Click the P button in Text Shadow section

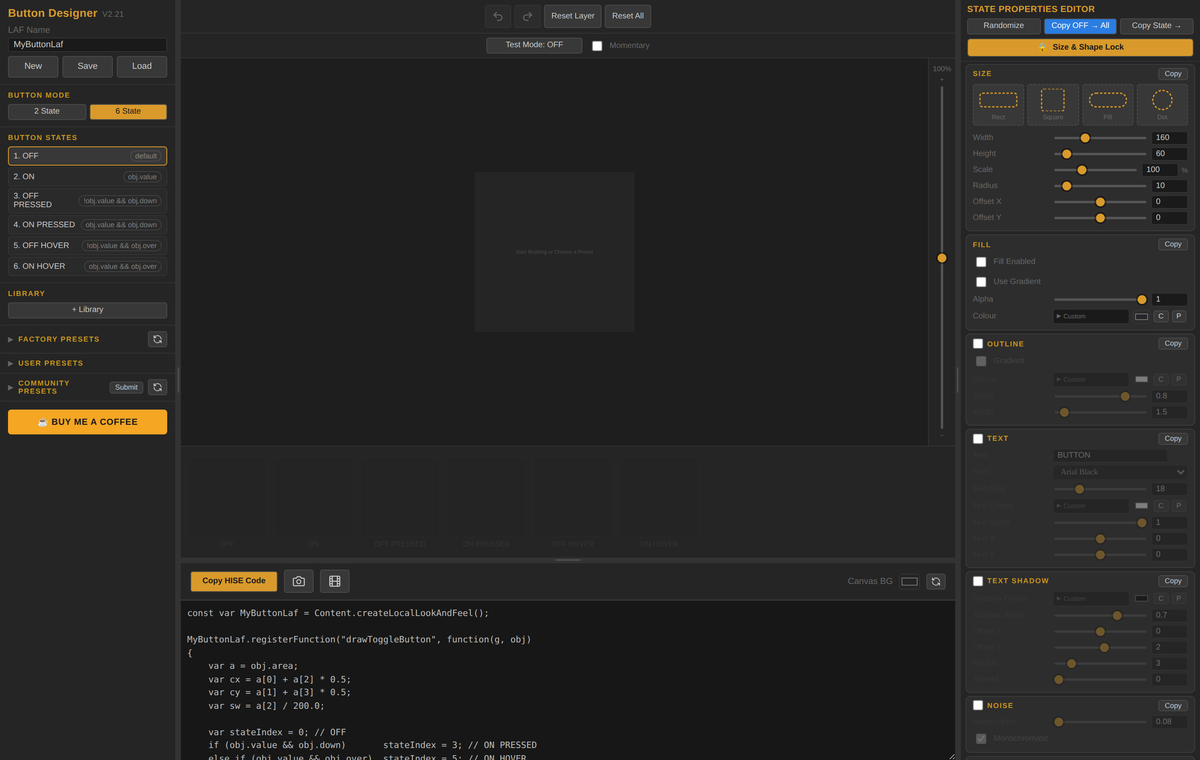click(1179, 598)
